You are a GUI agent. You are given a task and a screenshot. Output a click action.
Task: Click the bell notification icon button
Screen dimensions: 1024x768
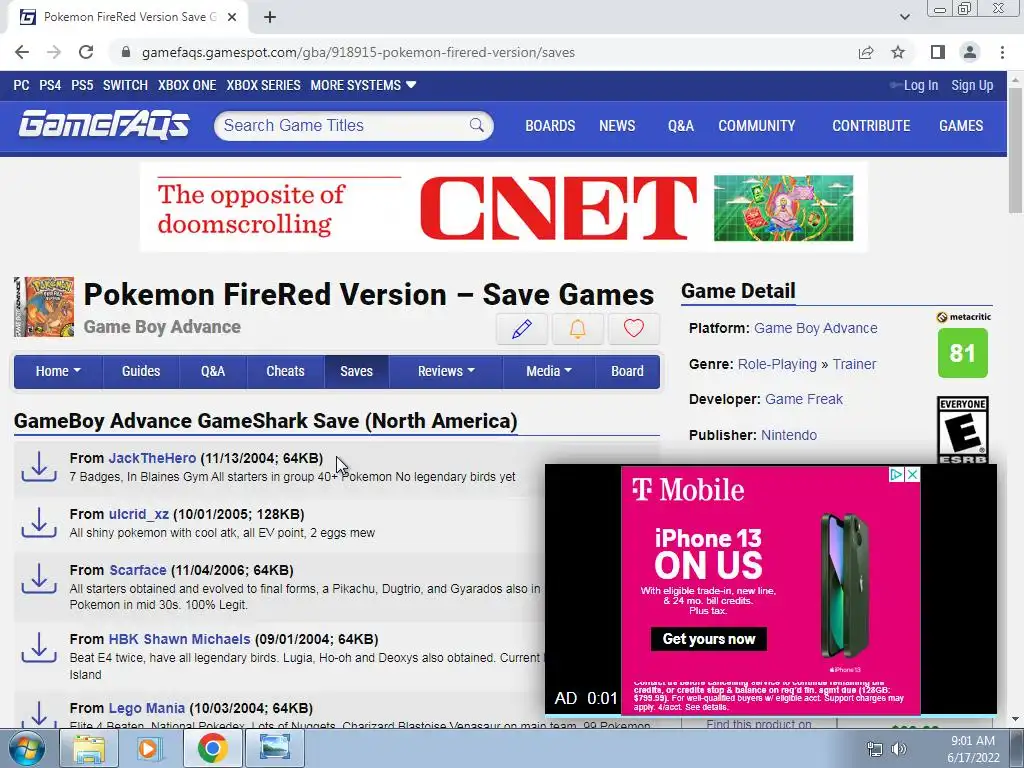click(x=577, y=328)
